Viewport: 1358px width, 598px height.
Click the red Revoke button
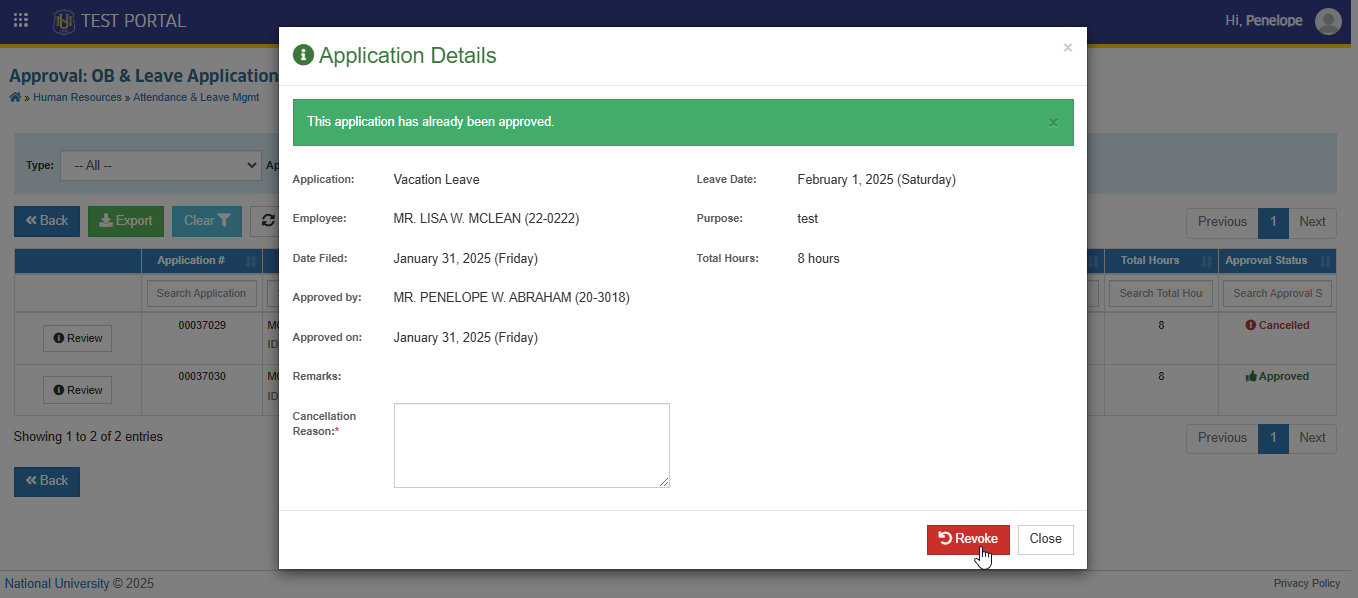click(x=968, y=539)
